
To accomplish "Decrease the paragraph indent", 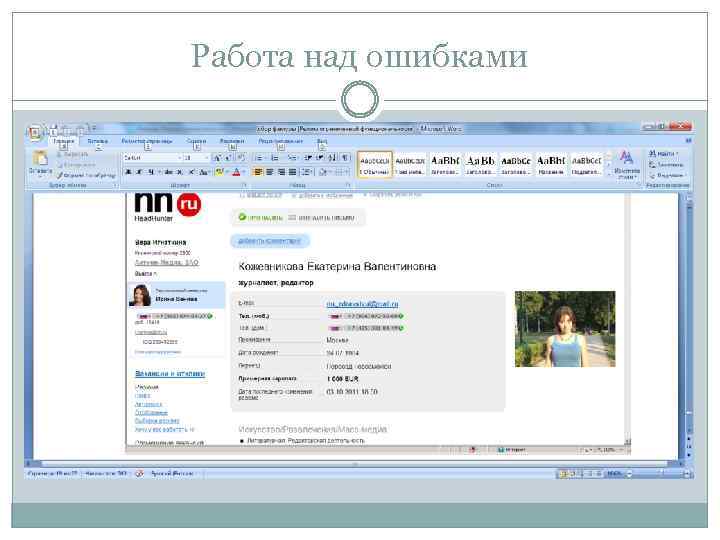I will pos(308,158).
